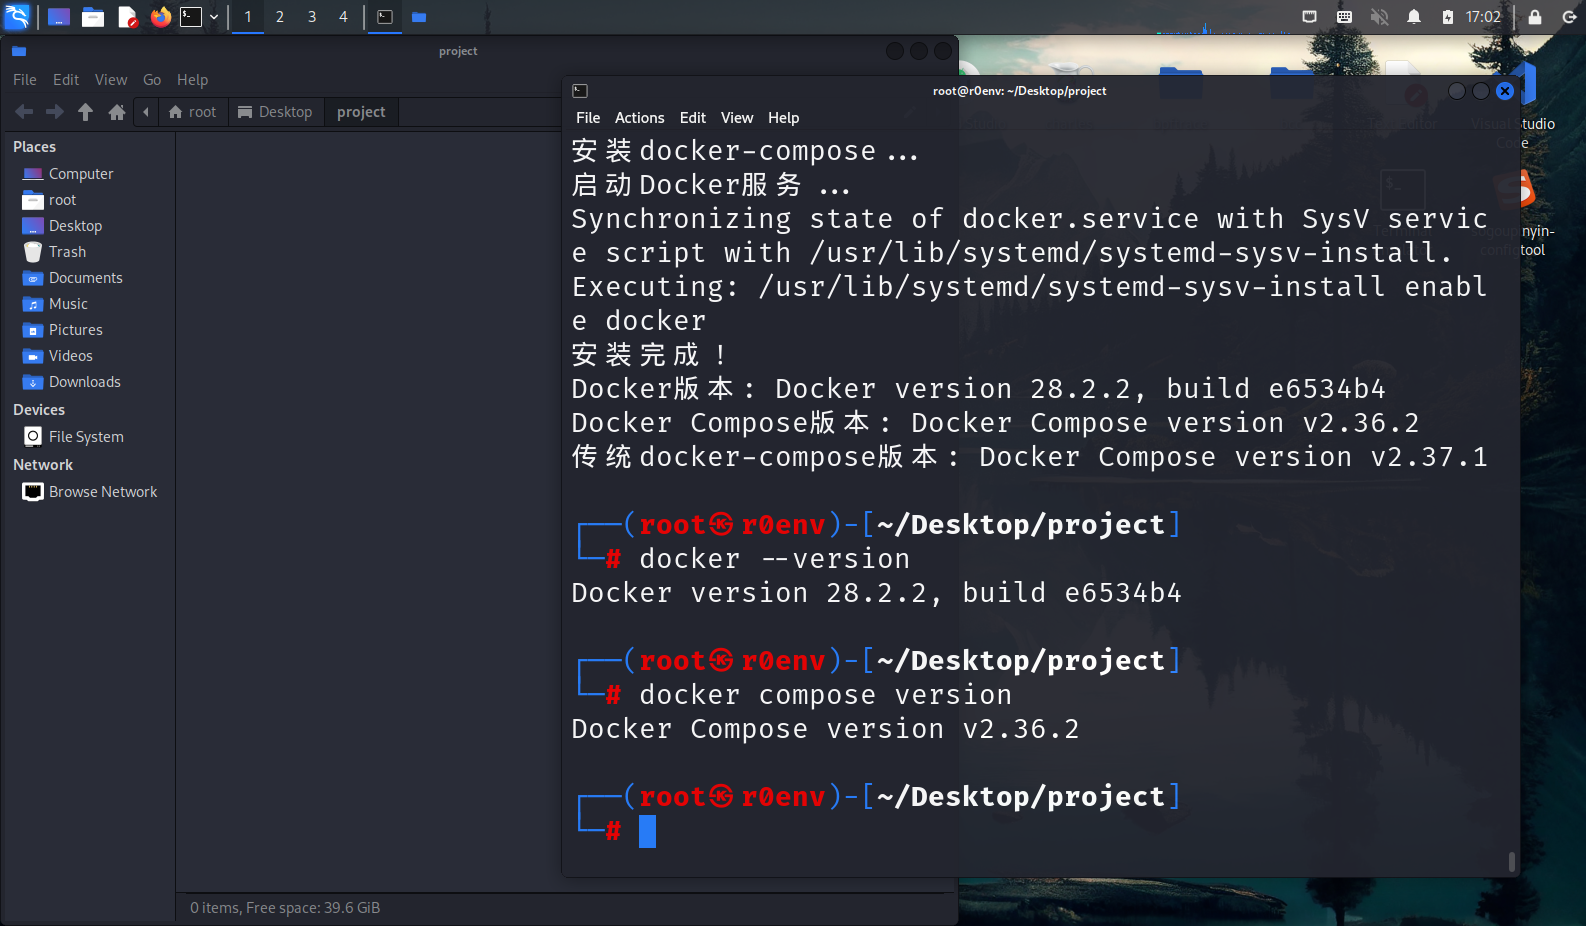Open the terminal Help menu
1586x926 pixels.
pos(783,118)
